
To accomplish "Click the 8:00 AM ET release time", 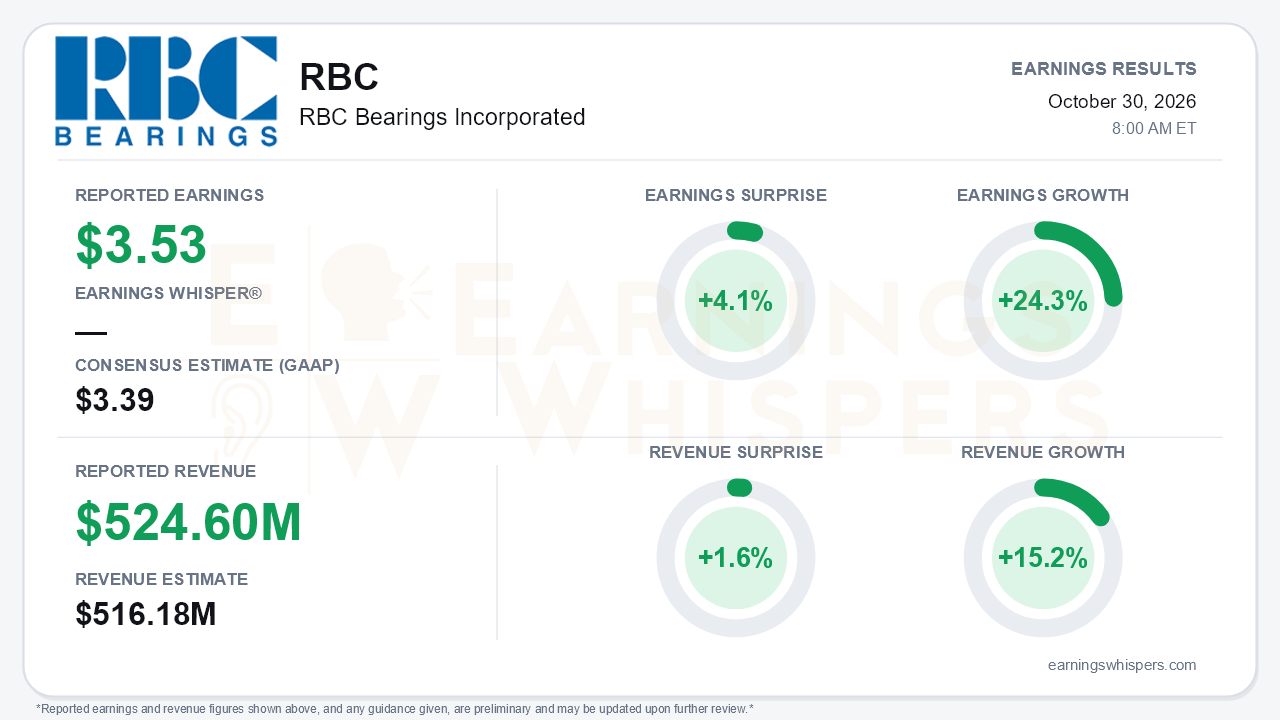I will point(1154,129).
